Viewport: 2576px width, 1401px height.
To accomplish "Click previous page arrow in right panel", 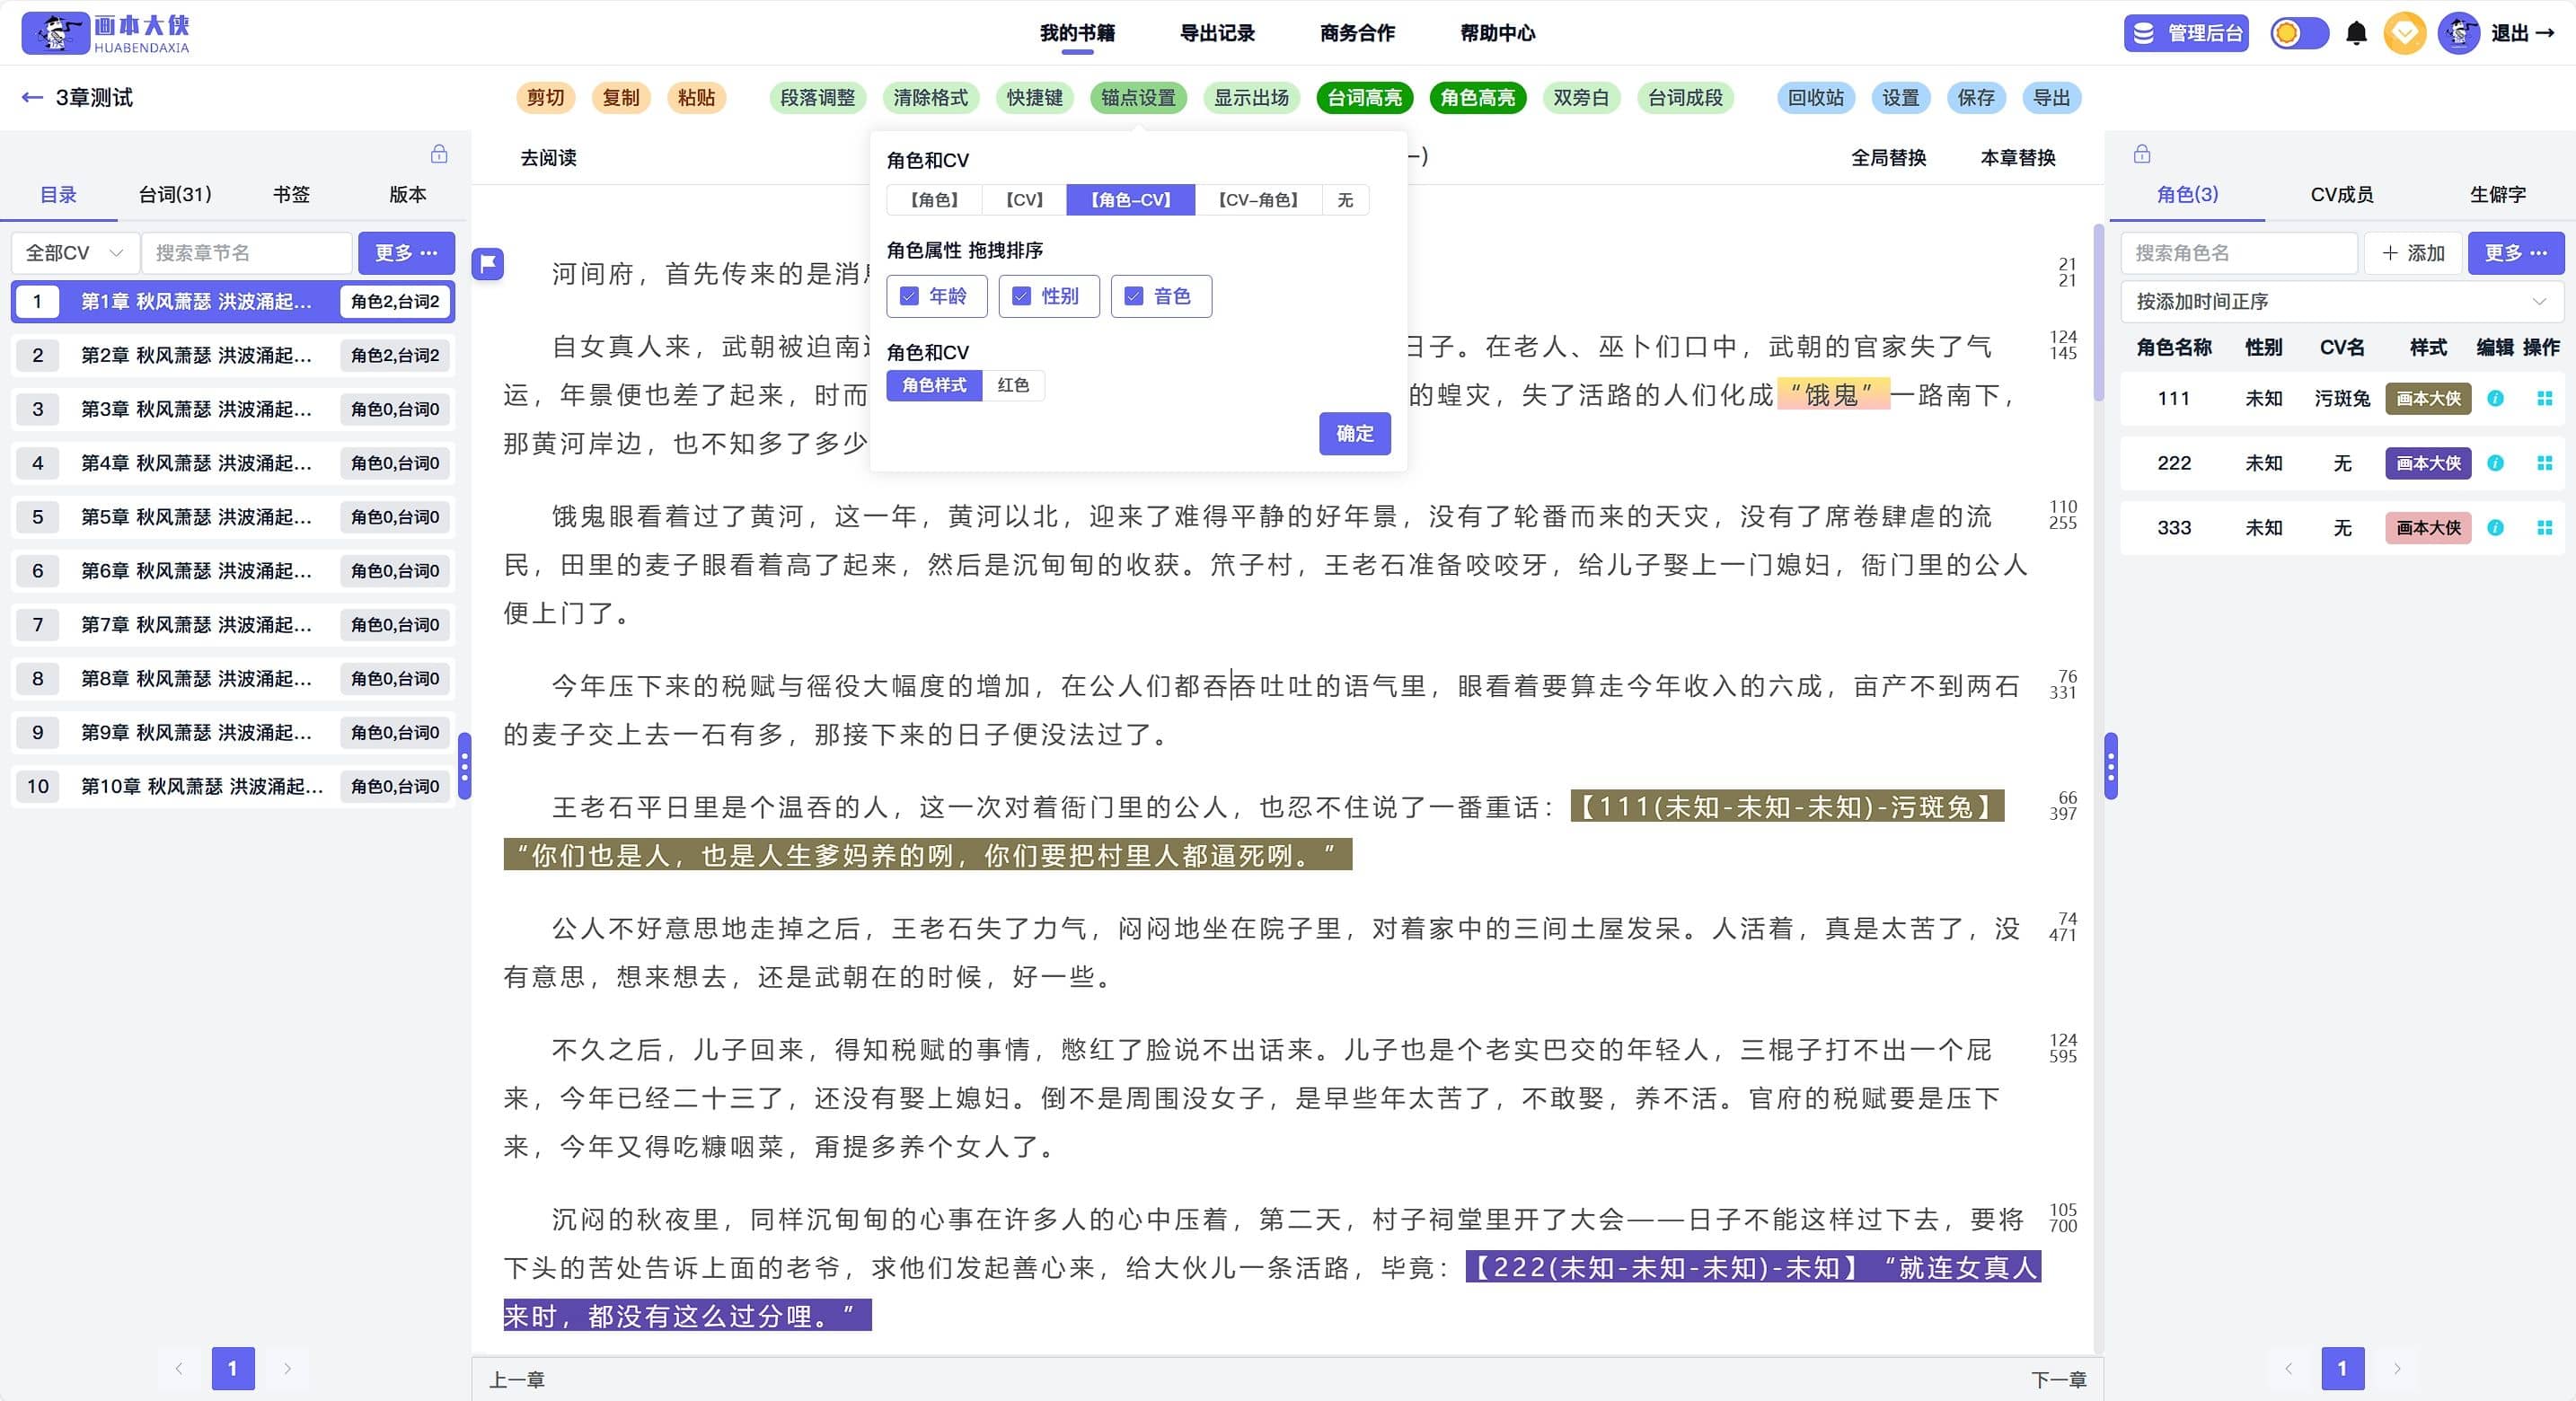I will [x=2288, y=1368].
